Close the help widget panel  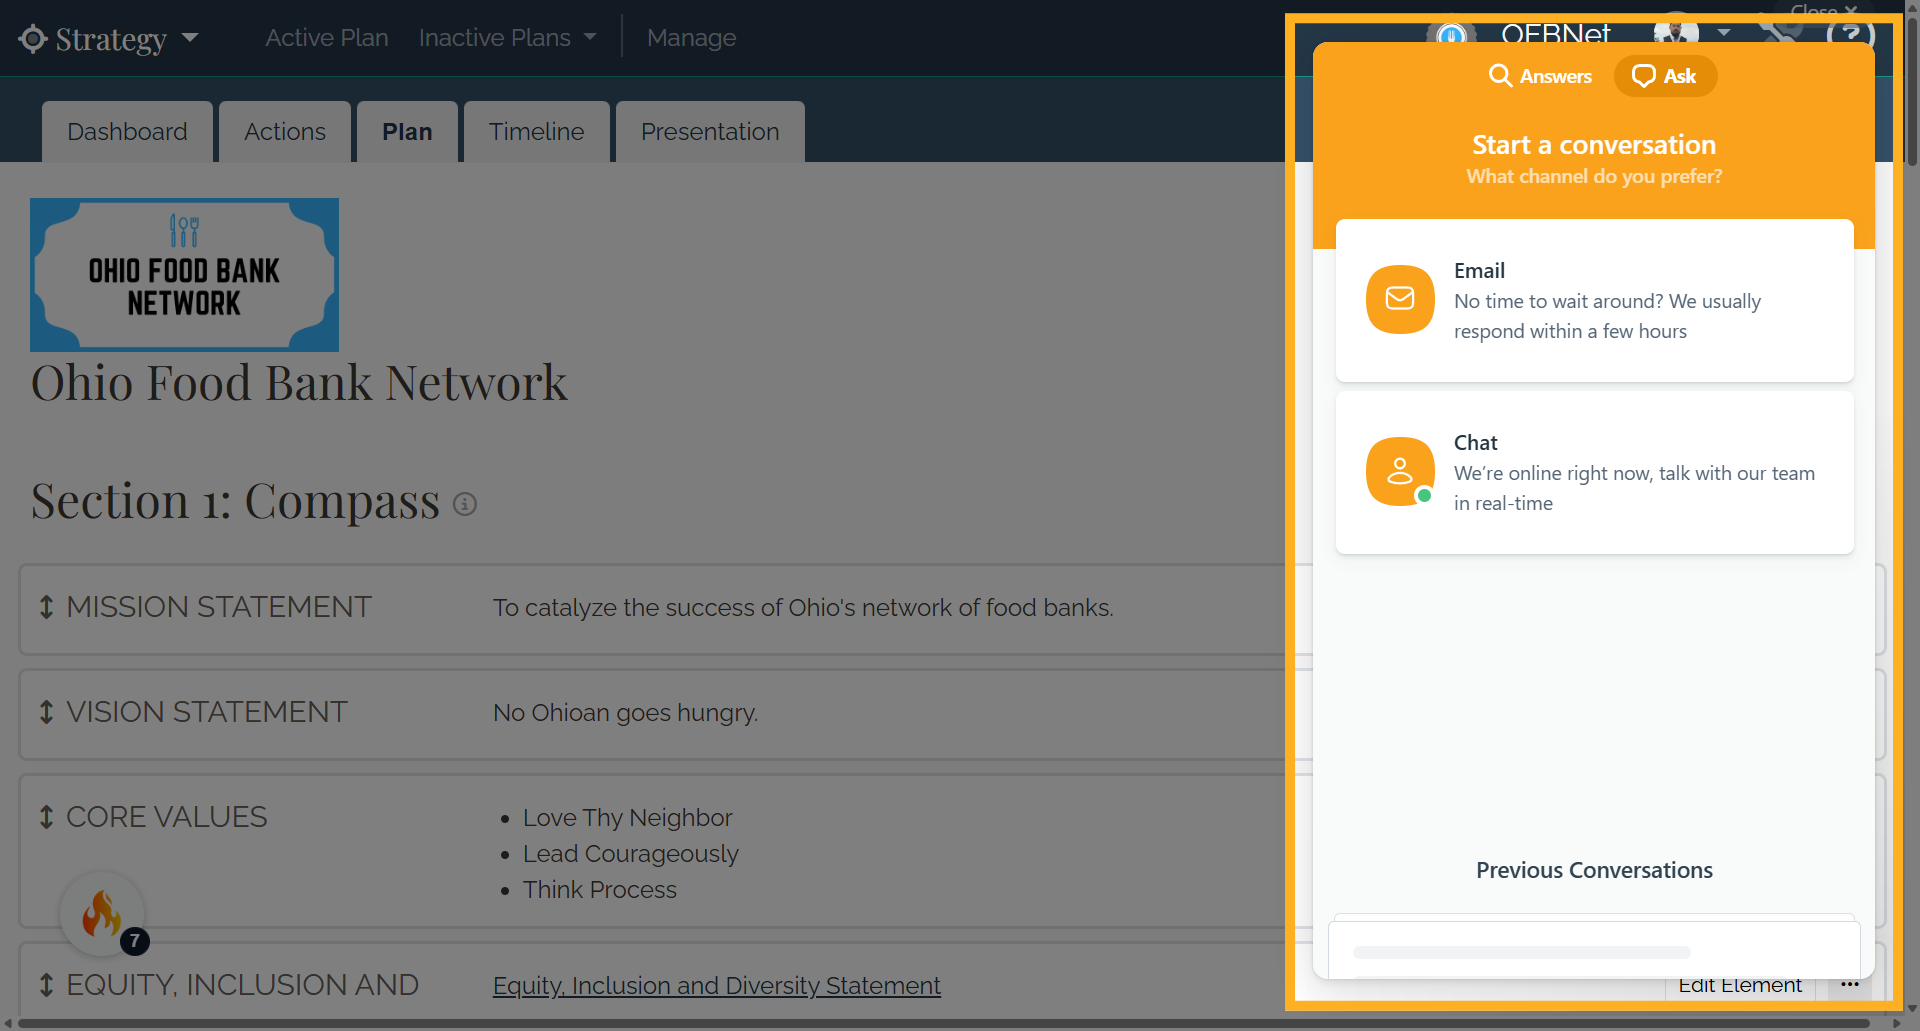[1824, 10]
